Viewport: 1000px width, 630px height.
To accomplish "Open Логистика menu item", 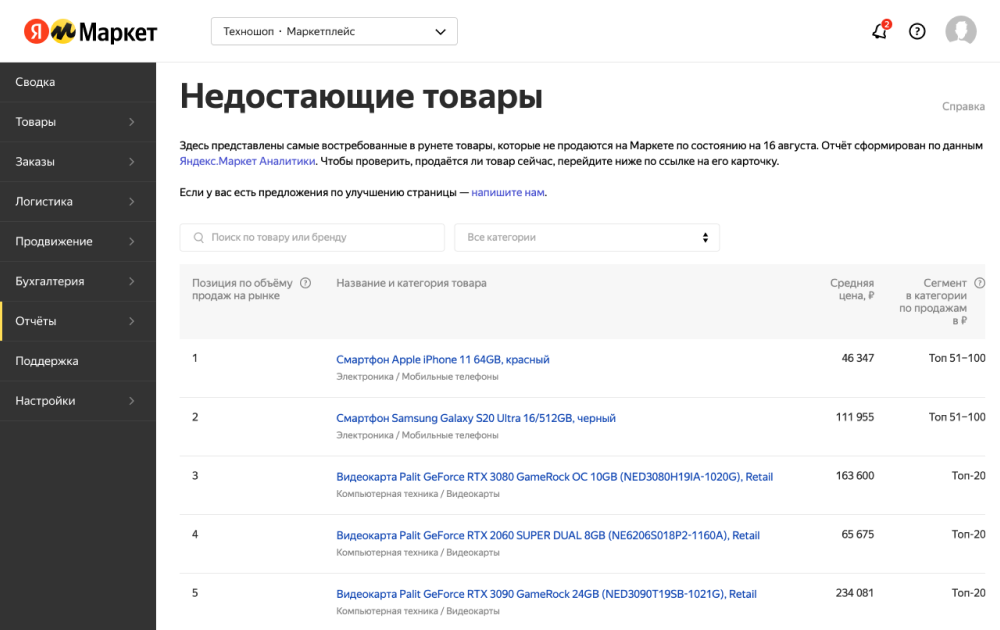I will click(78, 201).
